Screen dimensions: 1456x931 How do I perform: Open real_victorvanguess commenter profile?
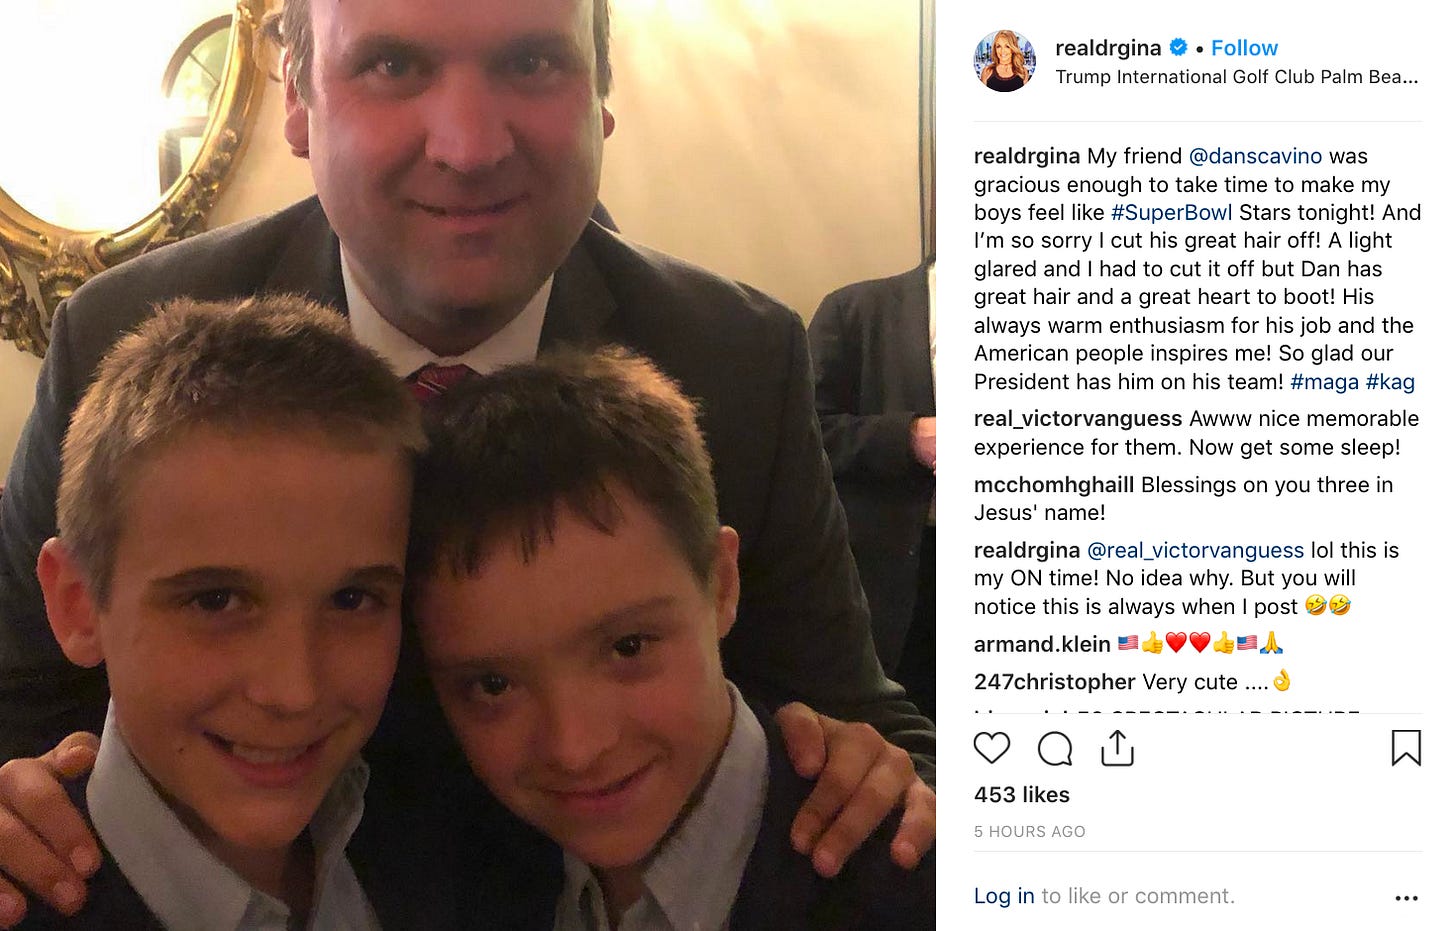coord(1078,419)
